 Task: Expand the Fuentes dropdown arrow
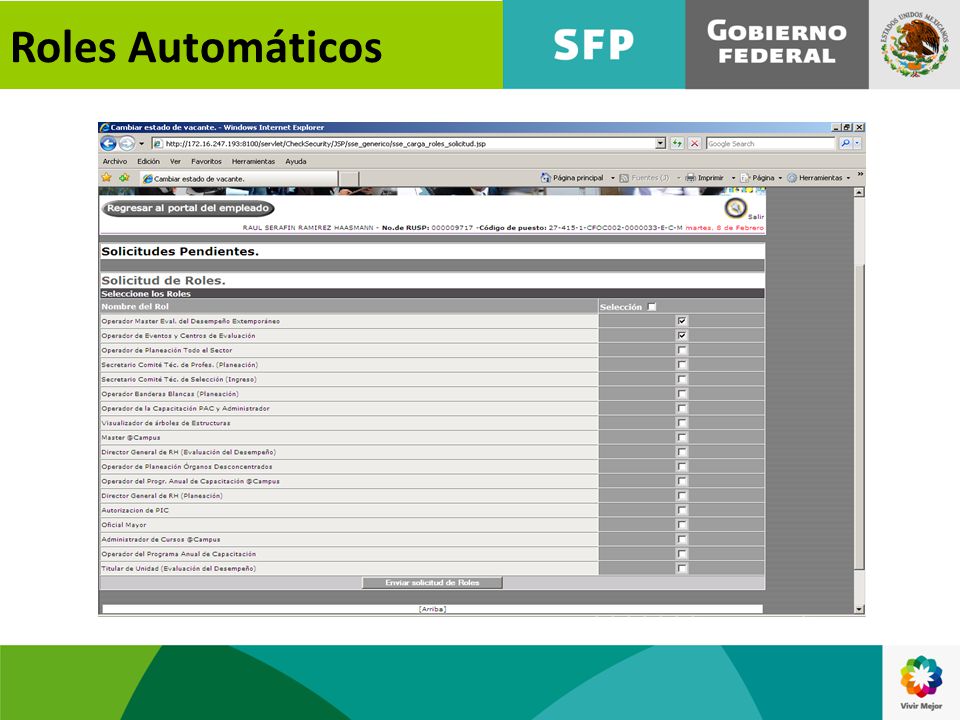point(678,178)
